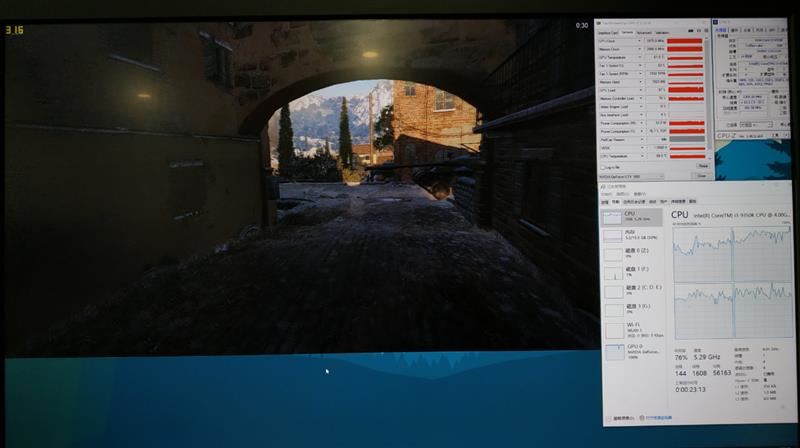The height and width of the screenshot is (448, 800).
Task: Expand the Memory Controller Load dropdown
Action: pos(641,98)
